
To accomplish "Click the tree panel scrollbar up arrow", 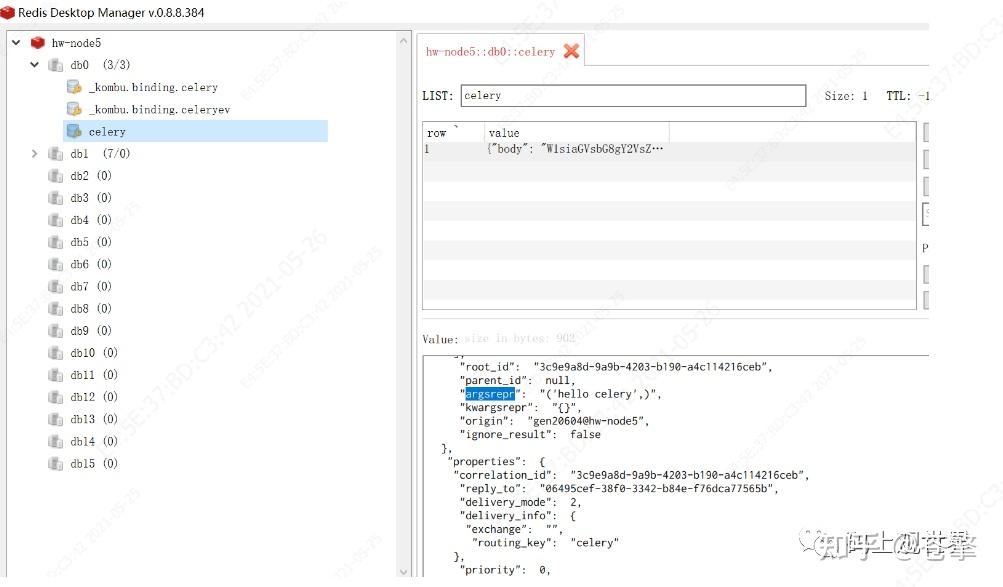I will [403, 41].
